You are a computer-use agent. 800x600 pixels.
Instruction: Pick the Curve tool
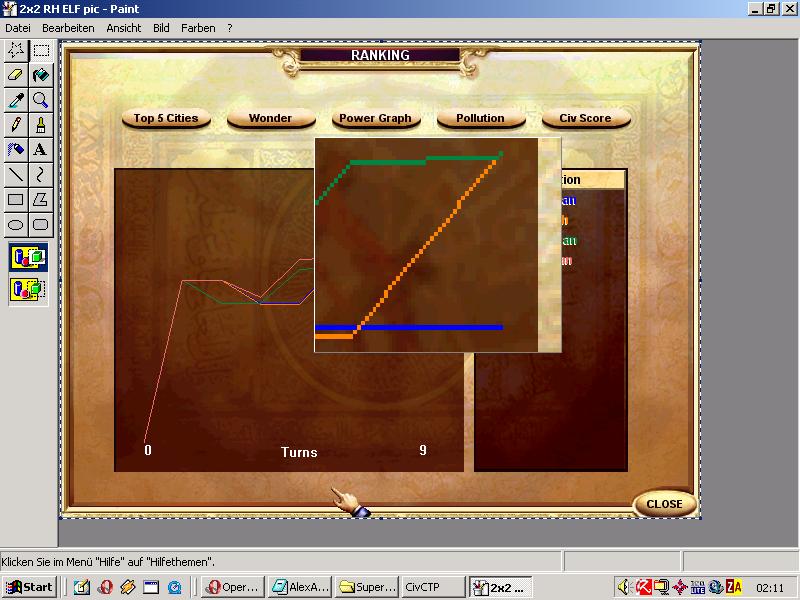pos(41,175)
